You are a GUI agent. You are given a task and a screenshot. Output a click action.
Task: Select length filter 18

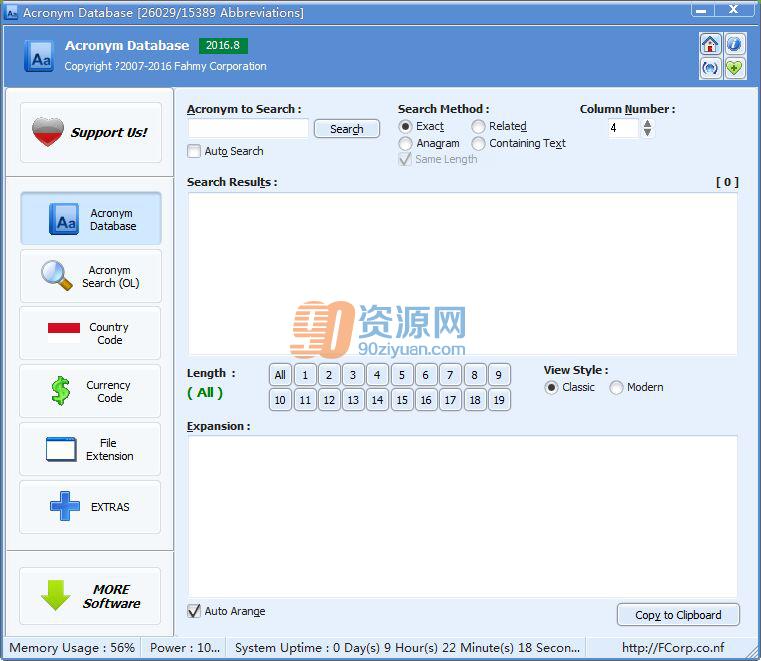click(475, 400)
